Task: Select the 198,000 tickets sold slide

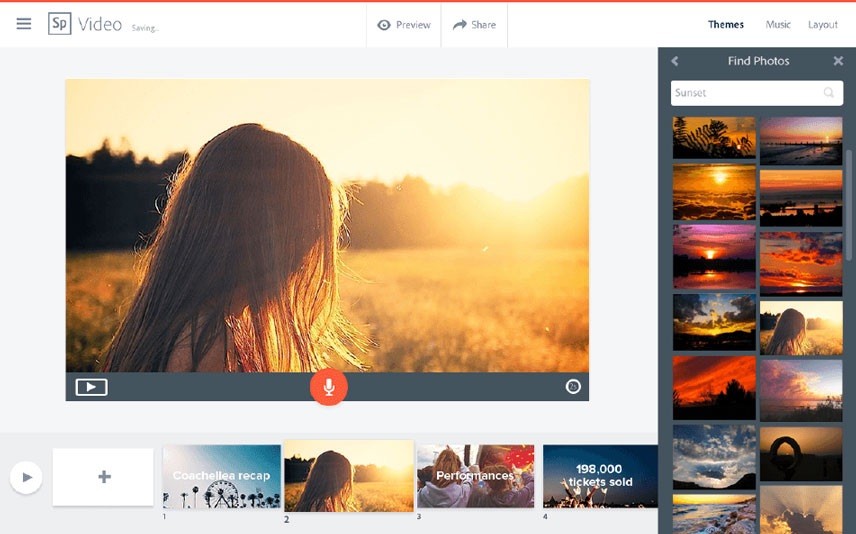Action: (599, 476)
